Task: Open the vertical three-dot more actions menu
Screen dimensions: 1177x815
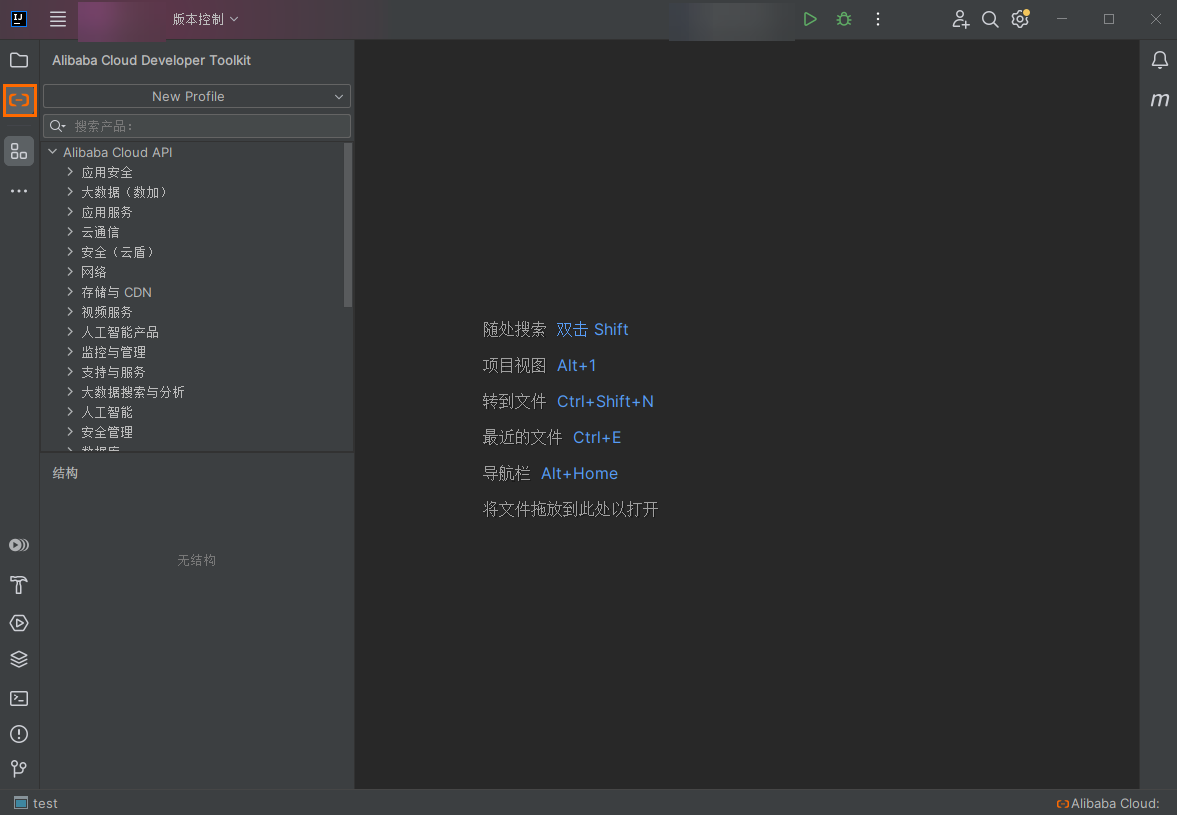Action: pos(877,19)
